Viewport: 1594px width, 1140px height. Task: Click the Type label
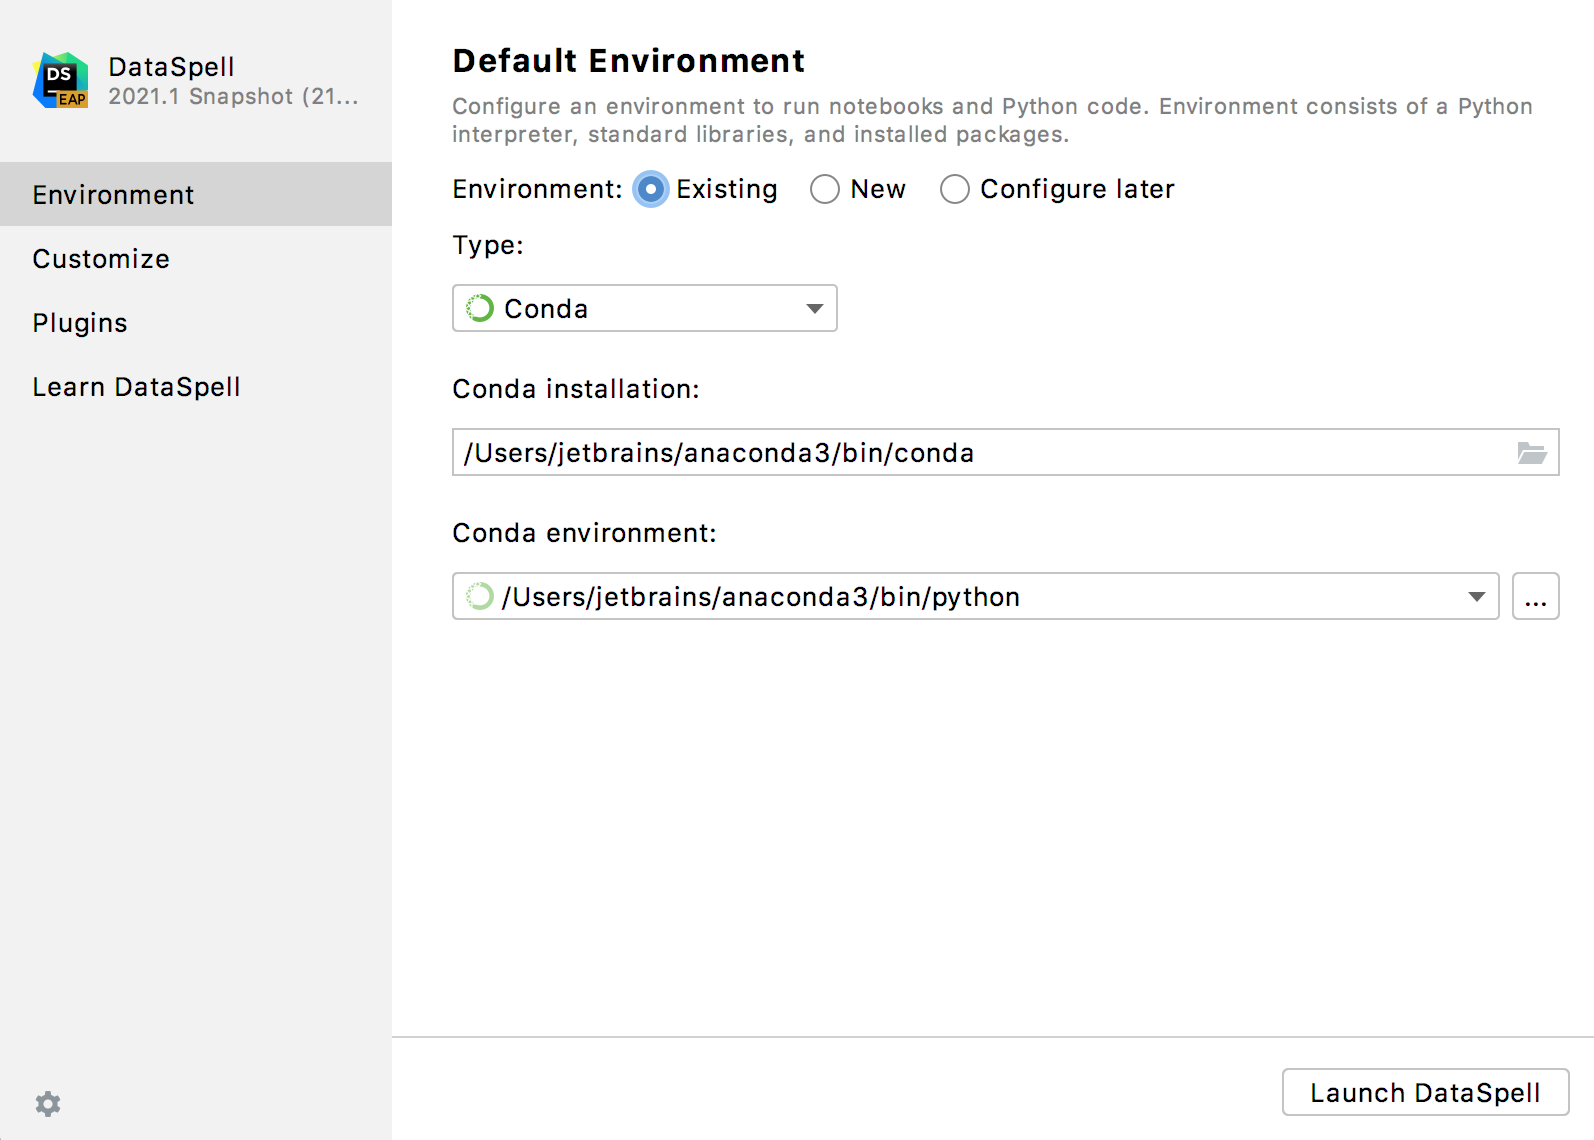click(488, 246)
